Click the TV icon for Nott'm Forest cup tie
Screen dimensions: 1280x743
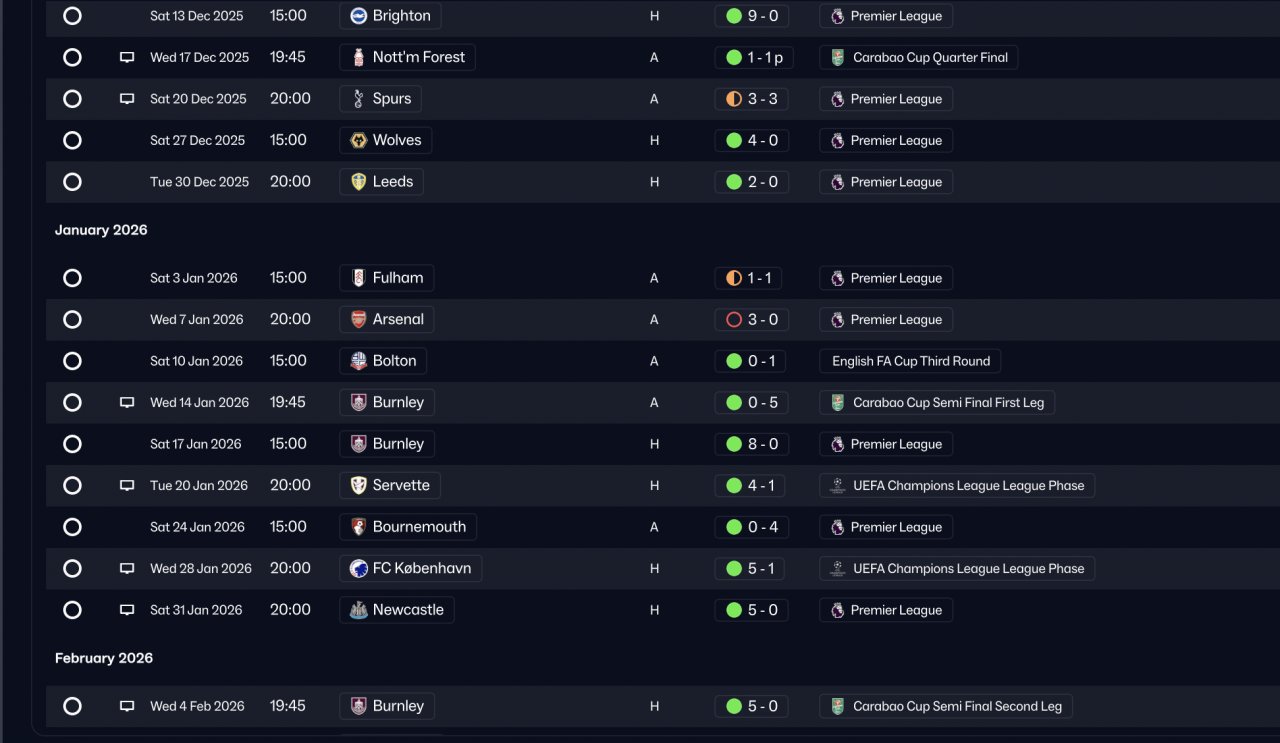[127, 58]
